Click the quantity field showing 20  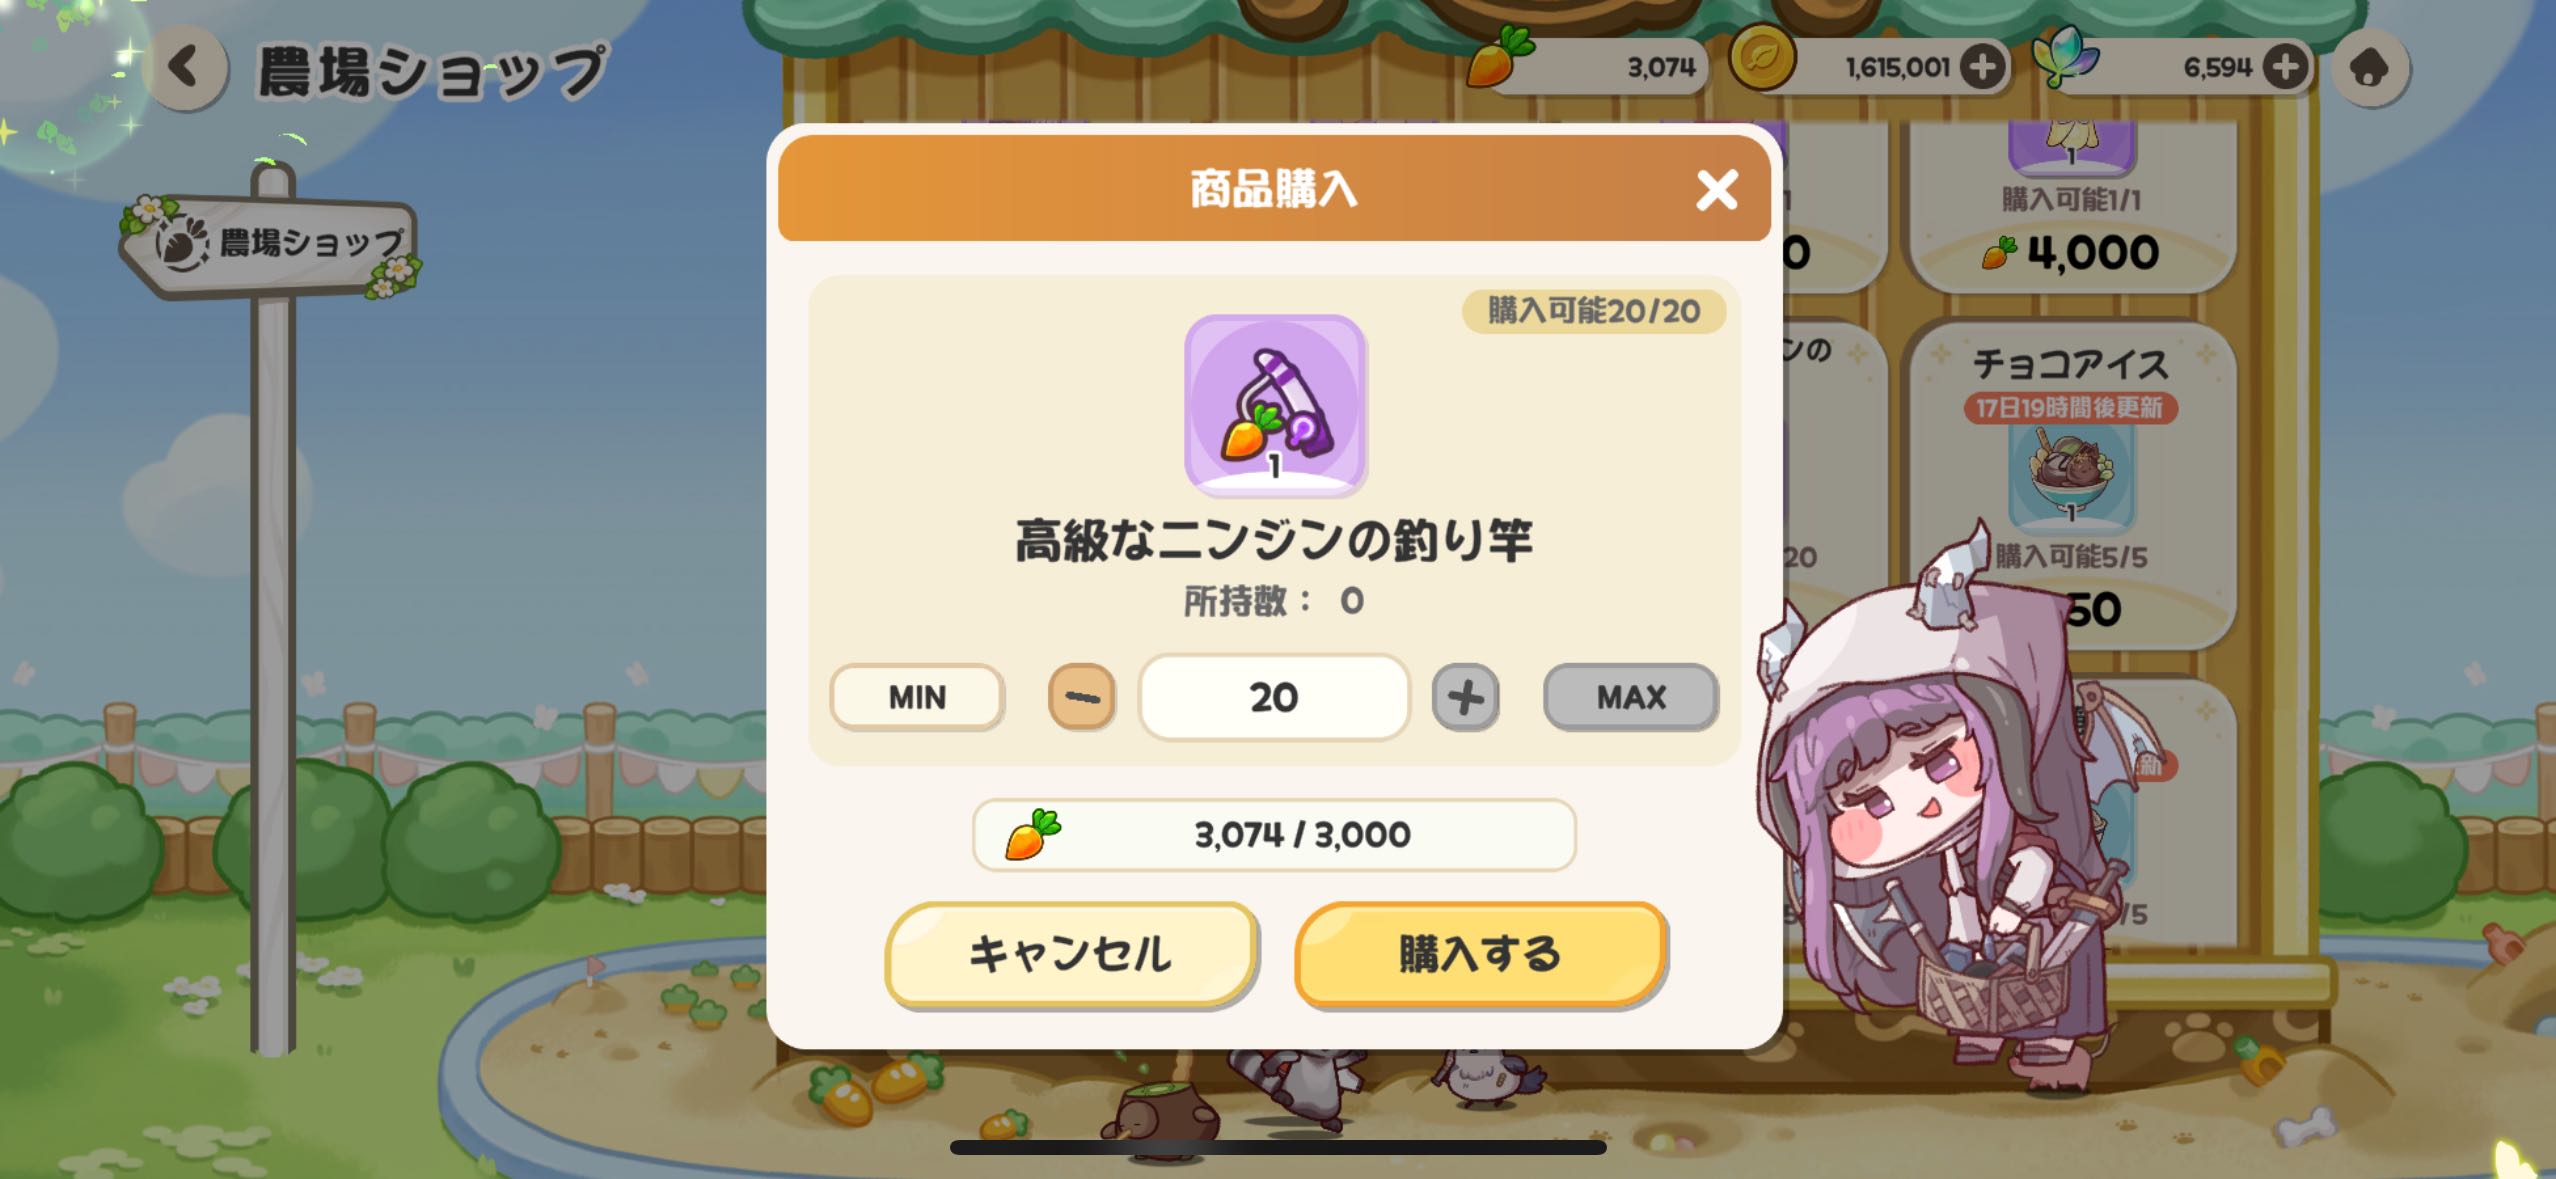(x=1274, y=697)
